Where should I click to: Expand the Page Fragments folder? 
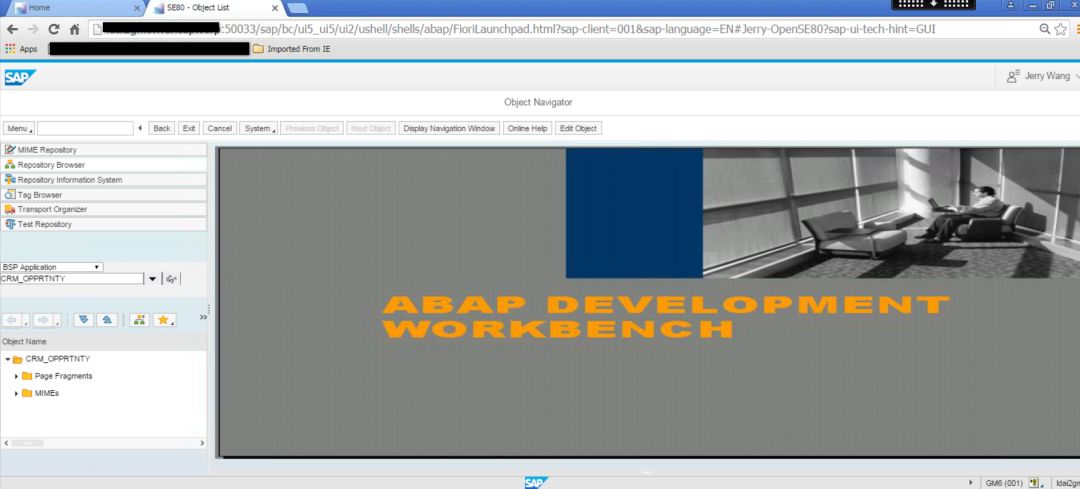click(17, 376)
